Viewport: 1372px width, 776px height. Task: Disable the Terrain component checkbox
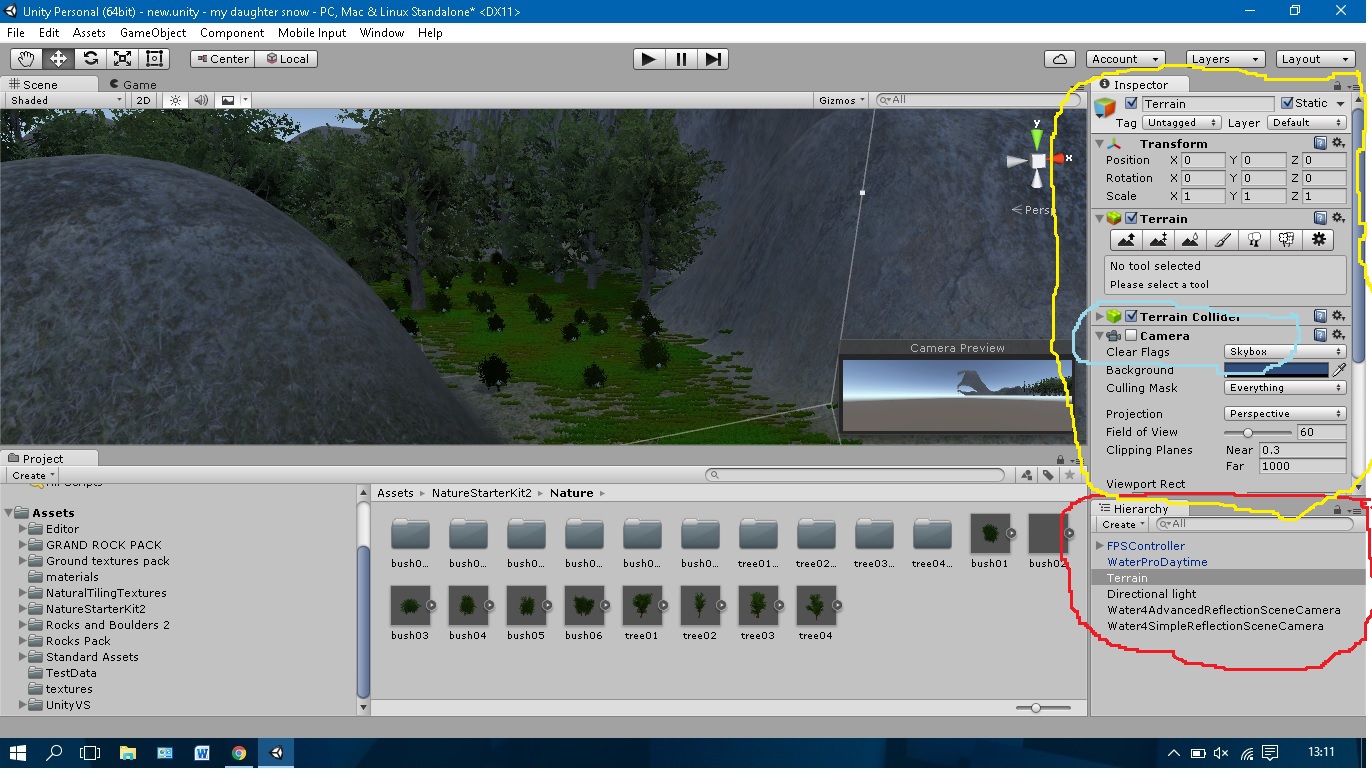pos(1131,218)
